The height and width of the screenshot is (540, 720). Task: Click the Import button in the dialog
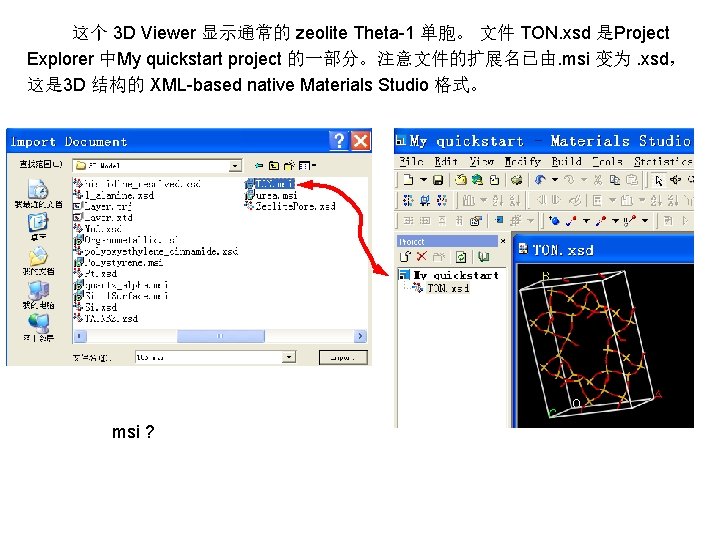point(343,357)
